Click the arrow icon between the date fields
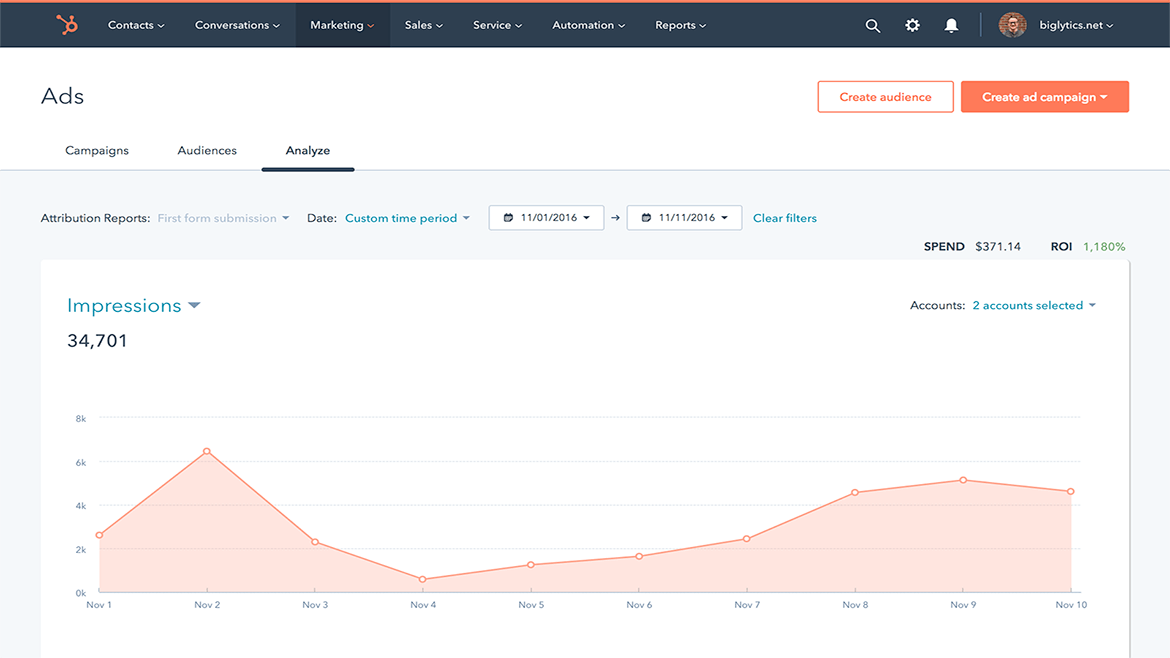This screenshot has width=1170, height=658. (618, 217)
